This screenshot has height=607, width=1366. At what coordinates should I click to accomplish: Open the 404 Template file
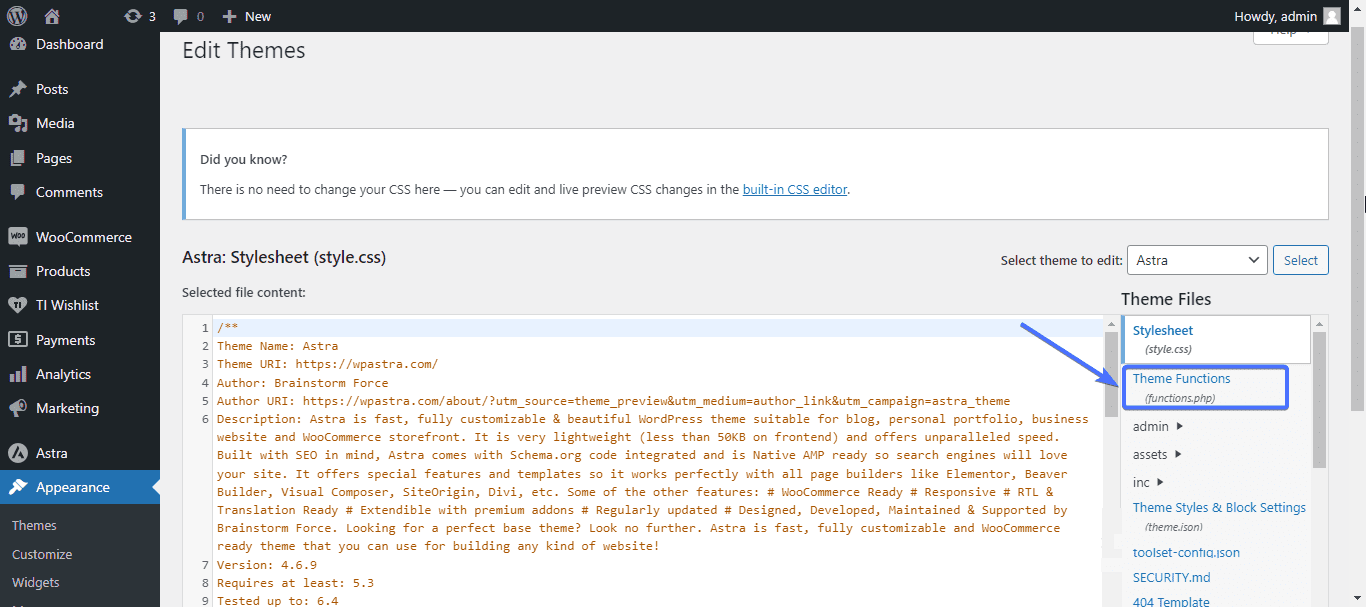pyautogui.click(x=1171, y=601)
